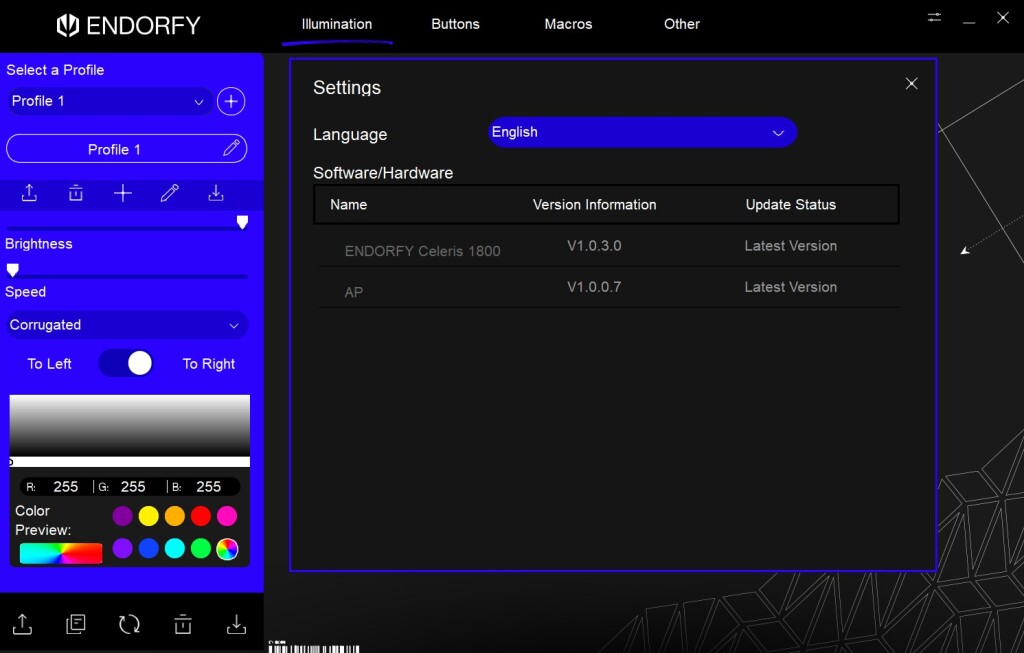The image size is (1024, 653).
Task: Select the yellow color swatch
Action: pos(148,516)
